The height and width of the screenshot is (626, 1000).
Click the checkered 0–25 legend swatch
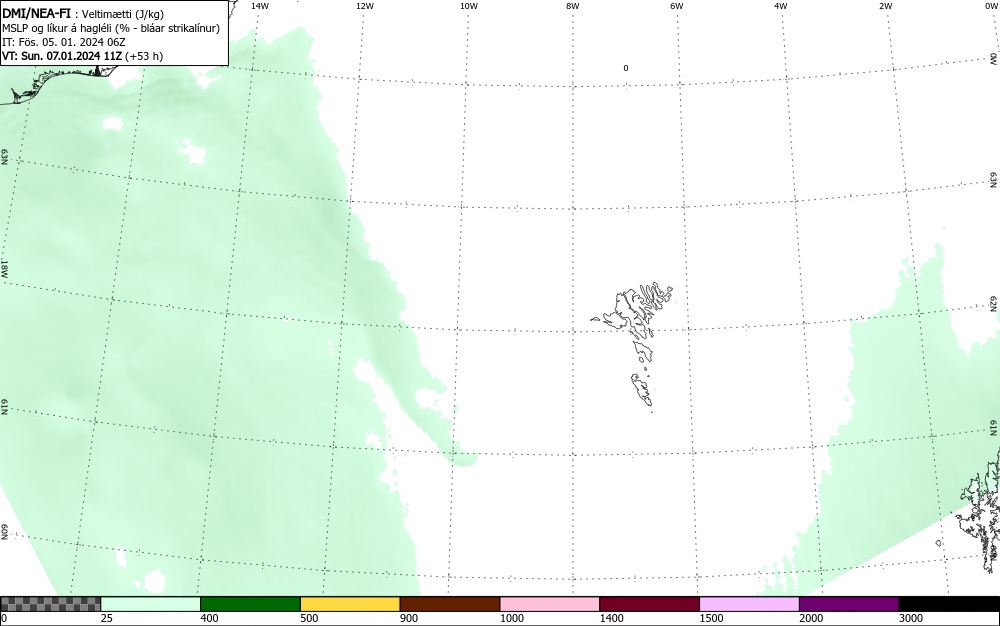tap(50, 604)
